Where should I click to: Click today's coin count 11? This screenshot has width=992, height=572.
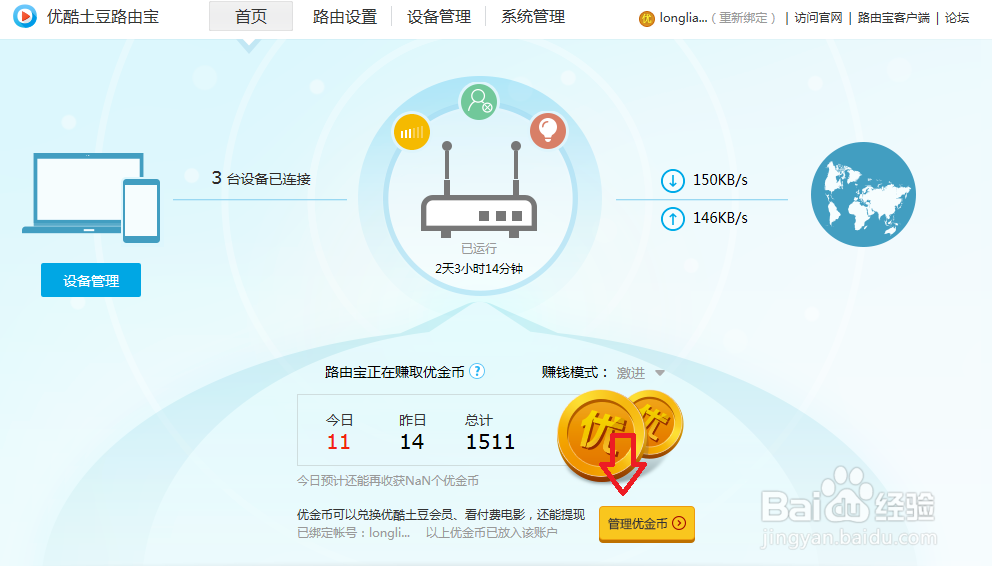point(338,442)
